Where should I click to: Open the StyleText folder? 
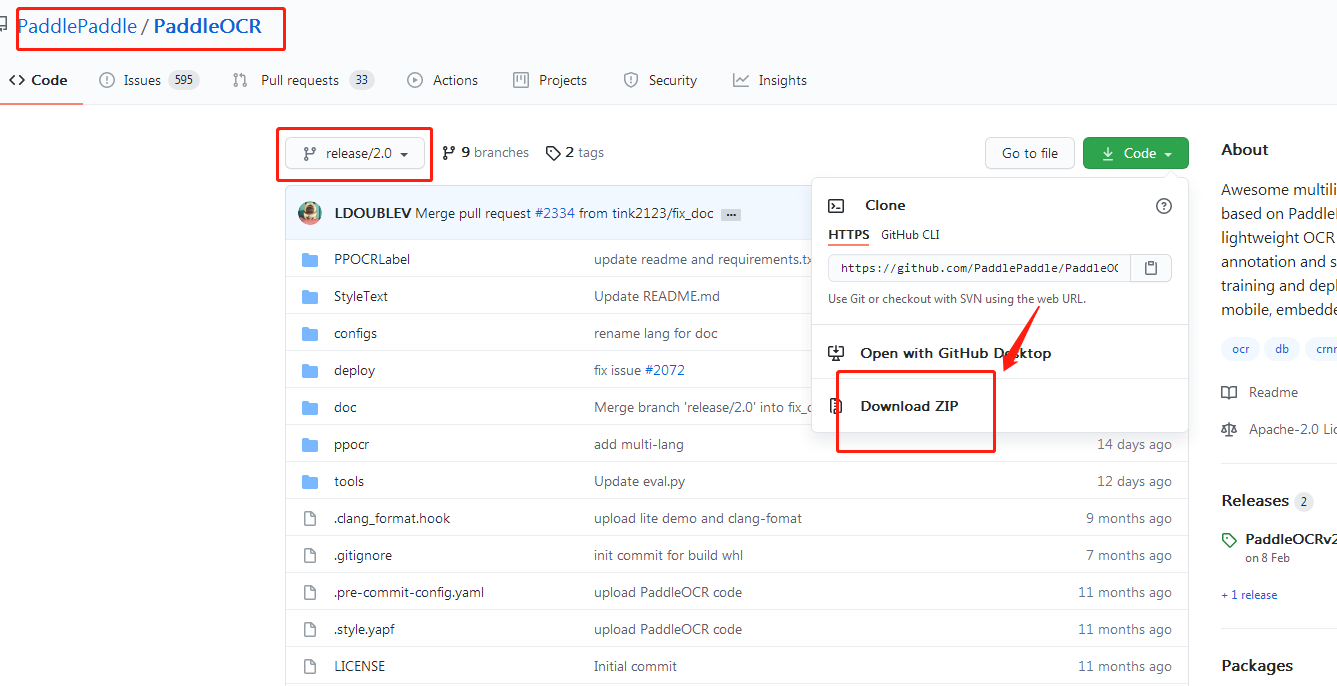[x=361, y=296]
